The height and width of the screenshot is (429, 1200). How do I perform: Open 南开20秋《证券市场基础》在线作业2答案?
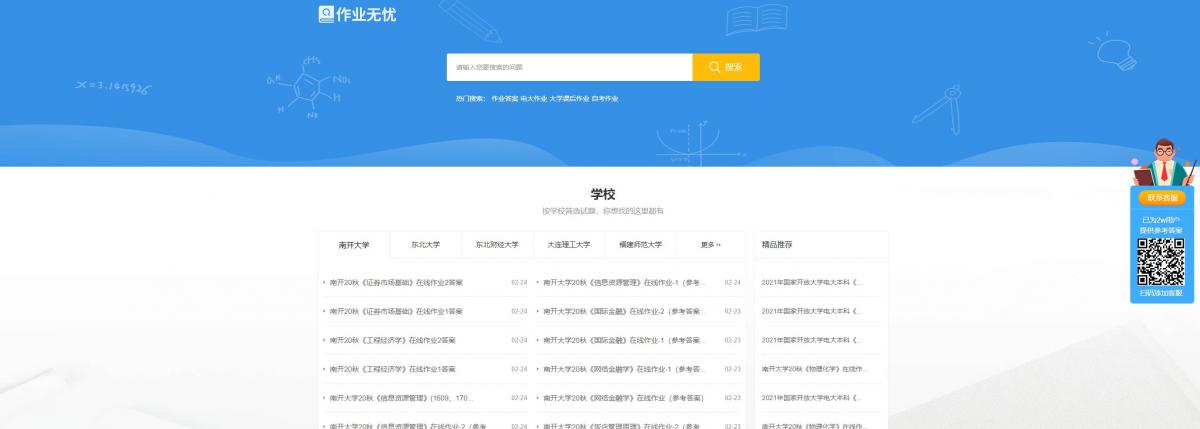pos(396,283)
